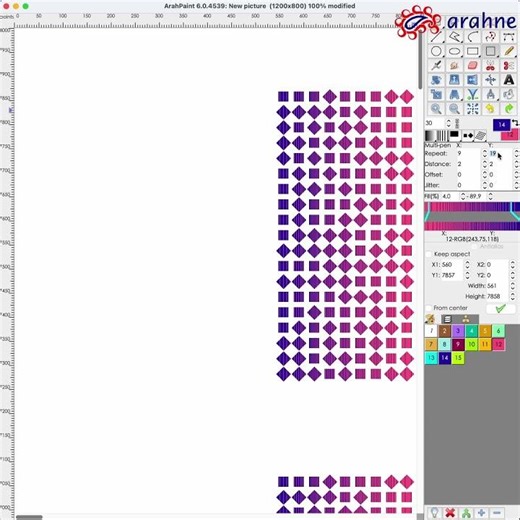Screen dimensions: 520x520
Task: Click the background color 12 box
Action: click(510, 135)
